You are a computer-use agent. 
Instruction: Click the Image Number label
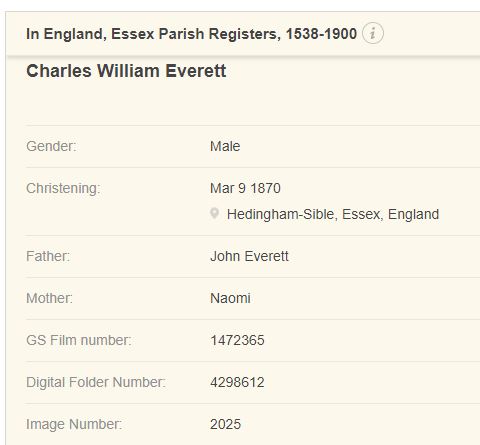(x=74, y=424)
